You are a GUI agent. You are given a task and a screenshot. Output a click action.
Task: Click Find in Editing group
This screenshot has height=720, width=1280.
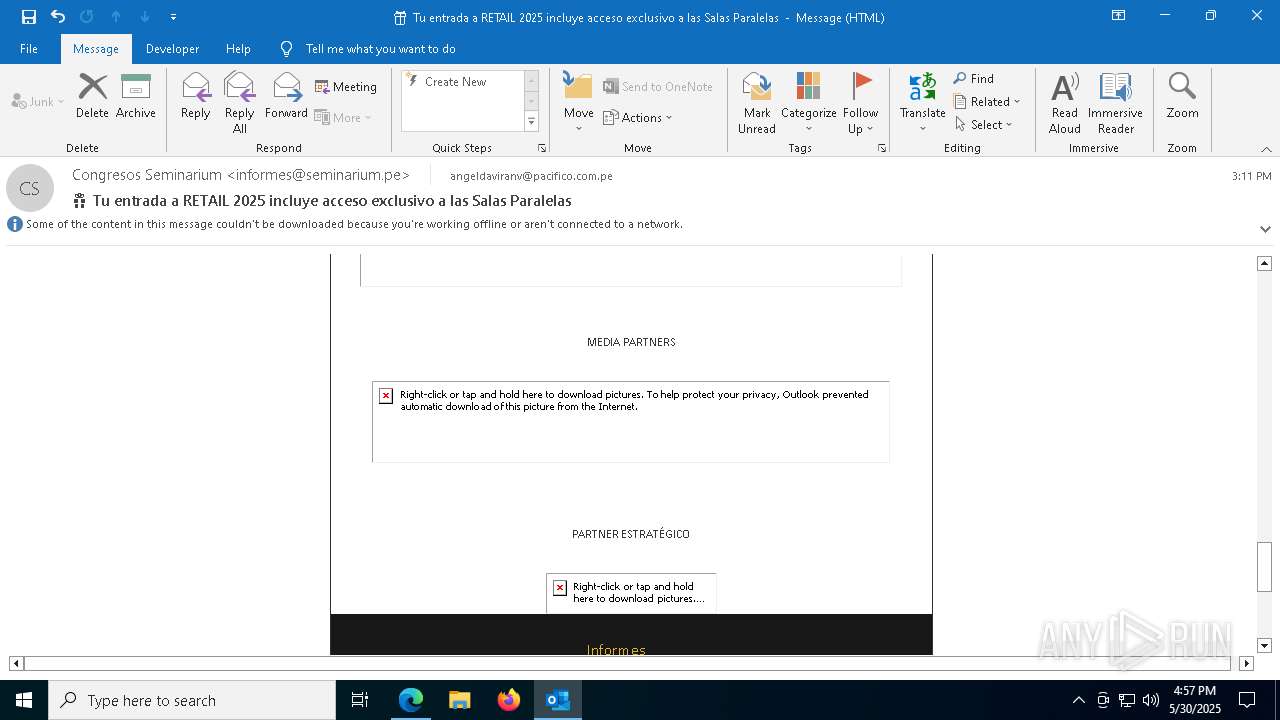[x=974, y=79]
